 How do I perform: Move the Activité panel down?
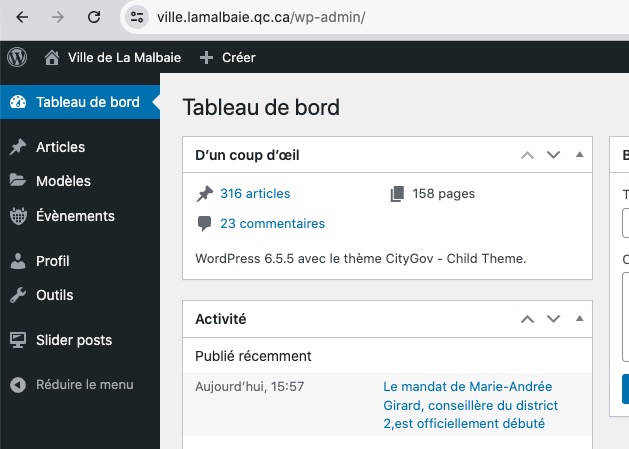click(x=553, y=319)
